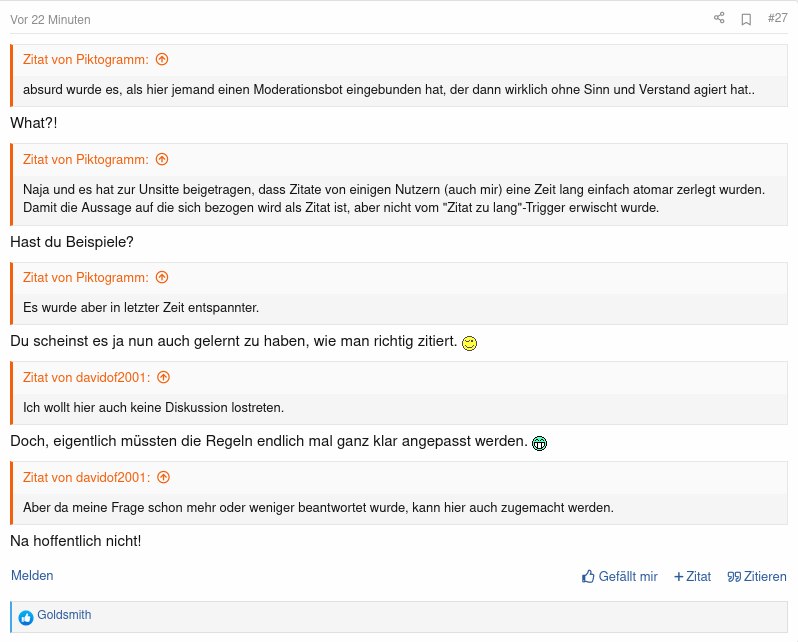The image size is (798, 642).
Task: Click the quoted text about the Moderationsbot
Action: [389, 90]
